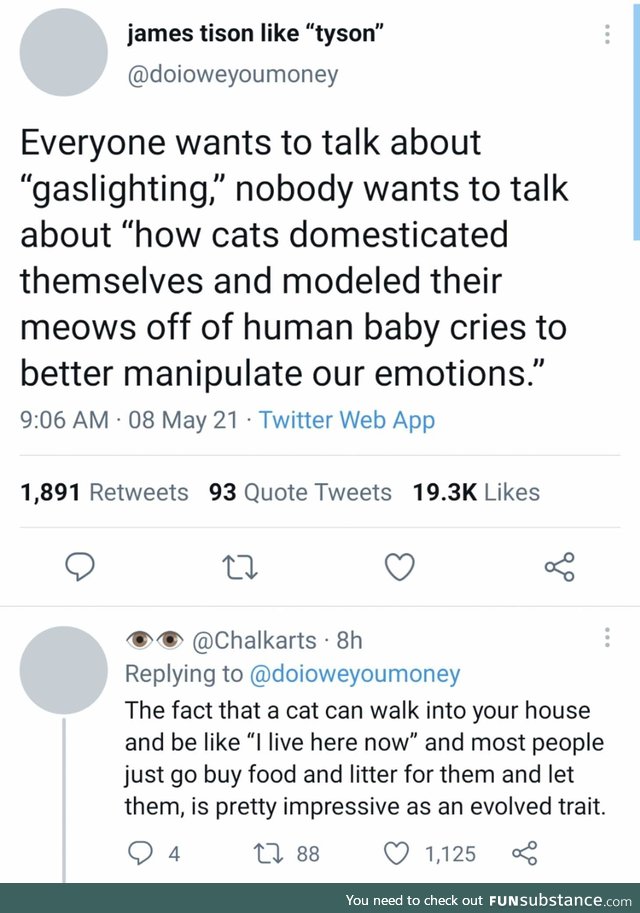Like the main tweet with the heart icon
The image size is (640, 913).
click(x=400, y=568)
